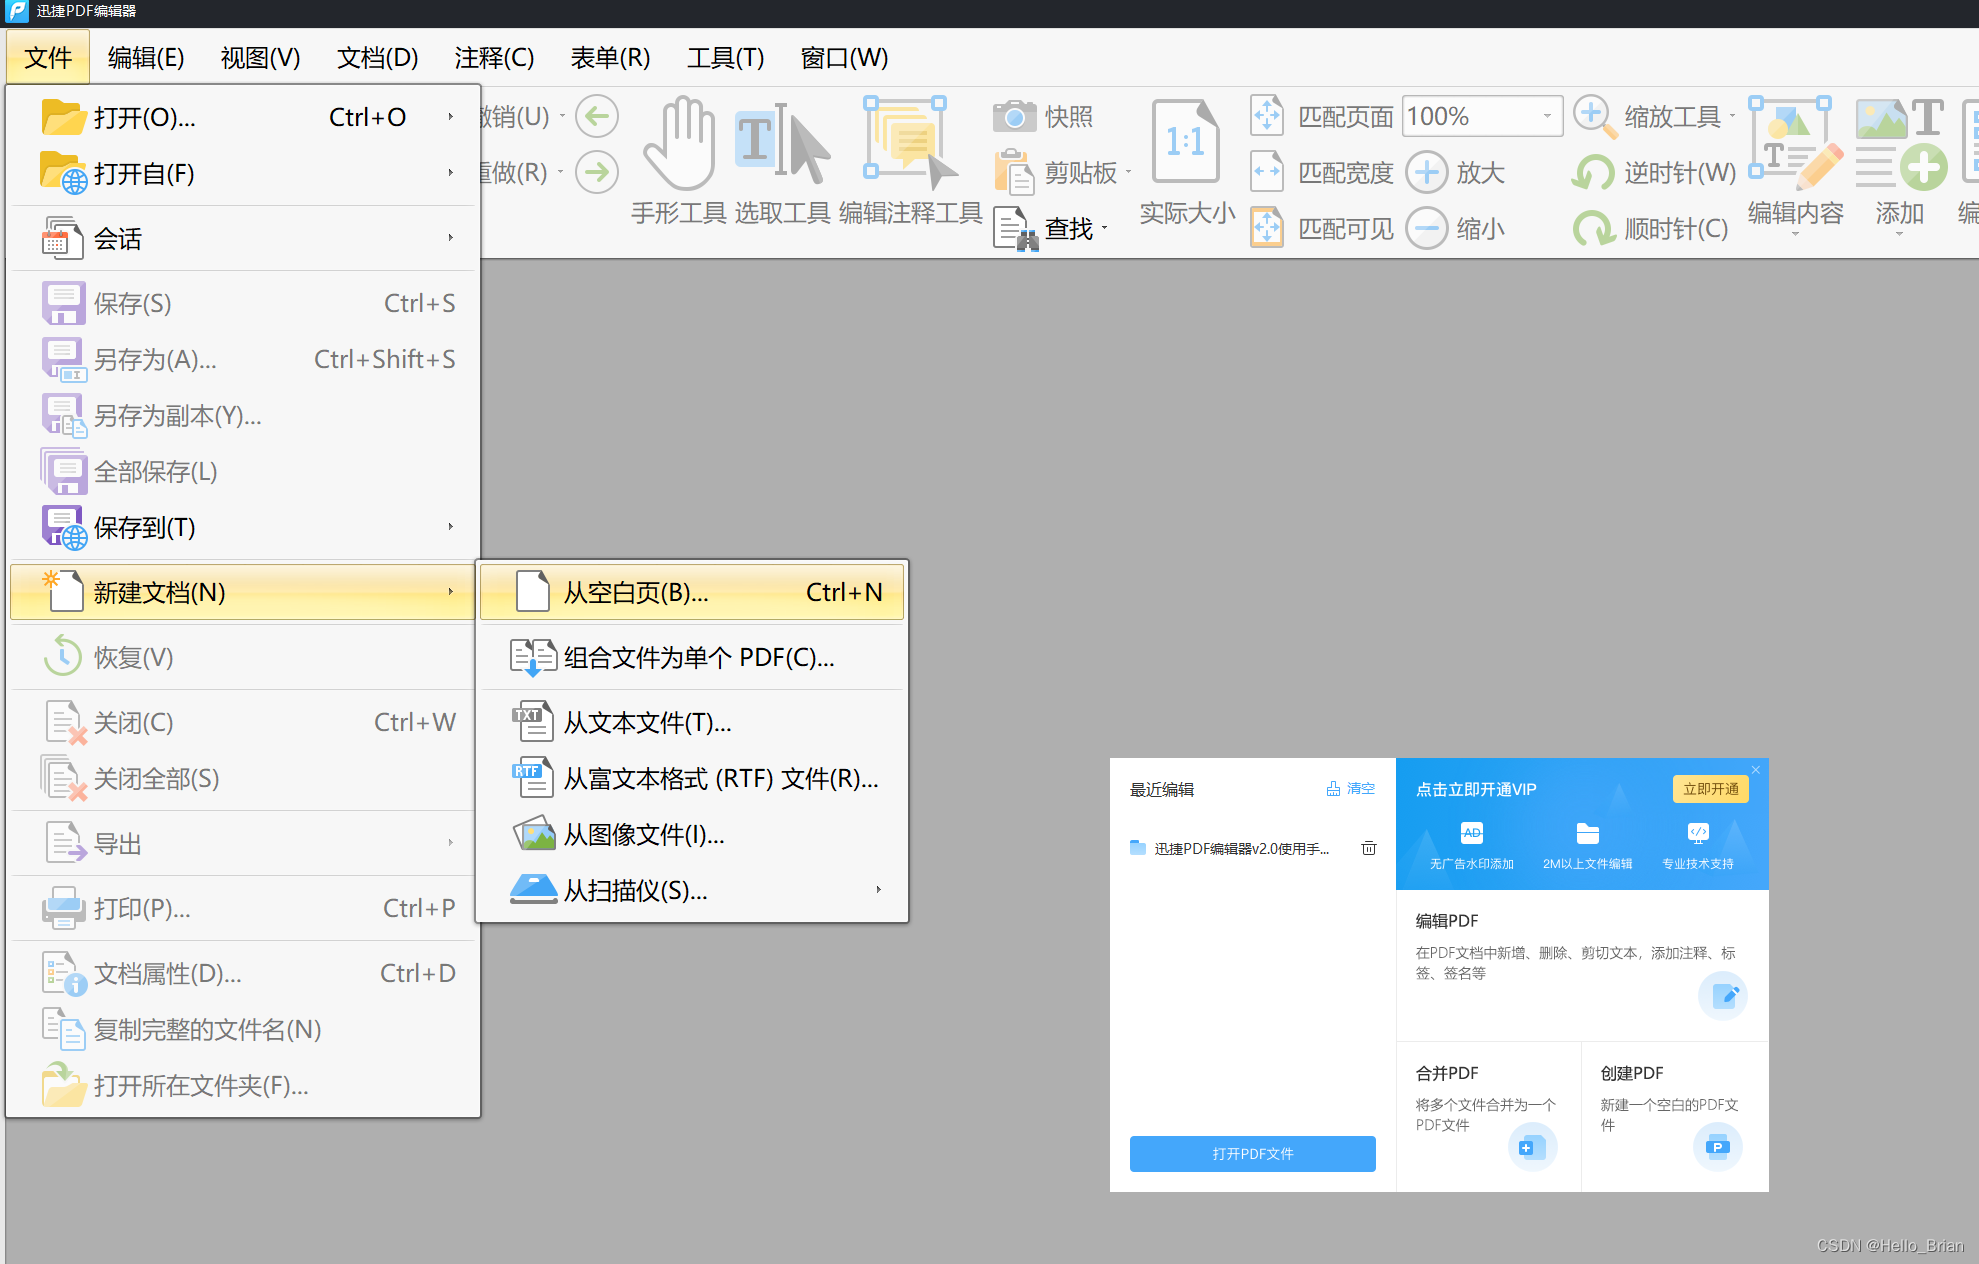The width and height of the screenshot is (1979, 1264).
Task: Open the 表单(R) menu
Action: coord(610,57)
